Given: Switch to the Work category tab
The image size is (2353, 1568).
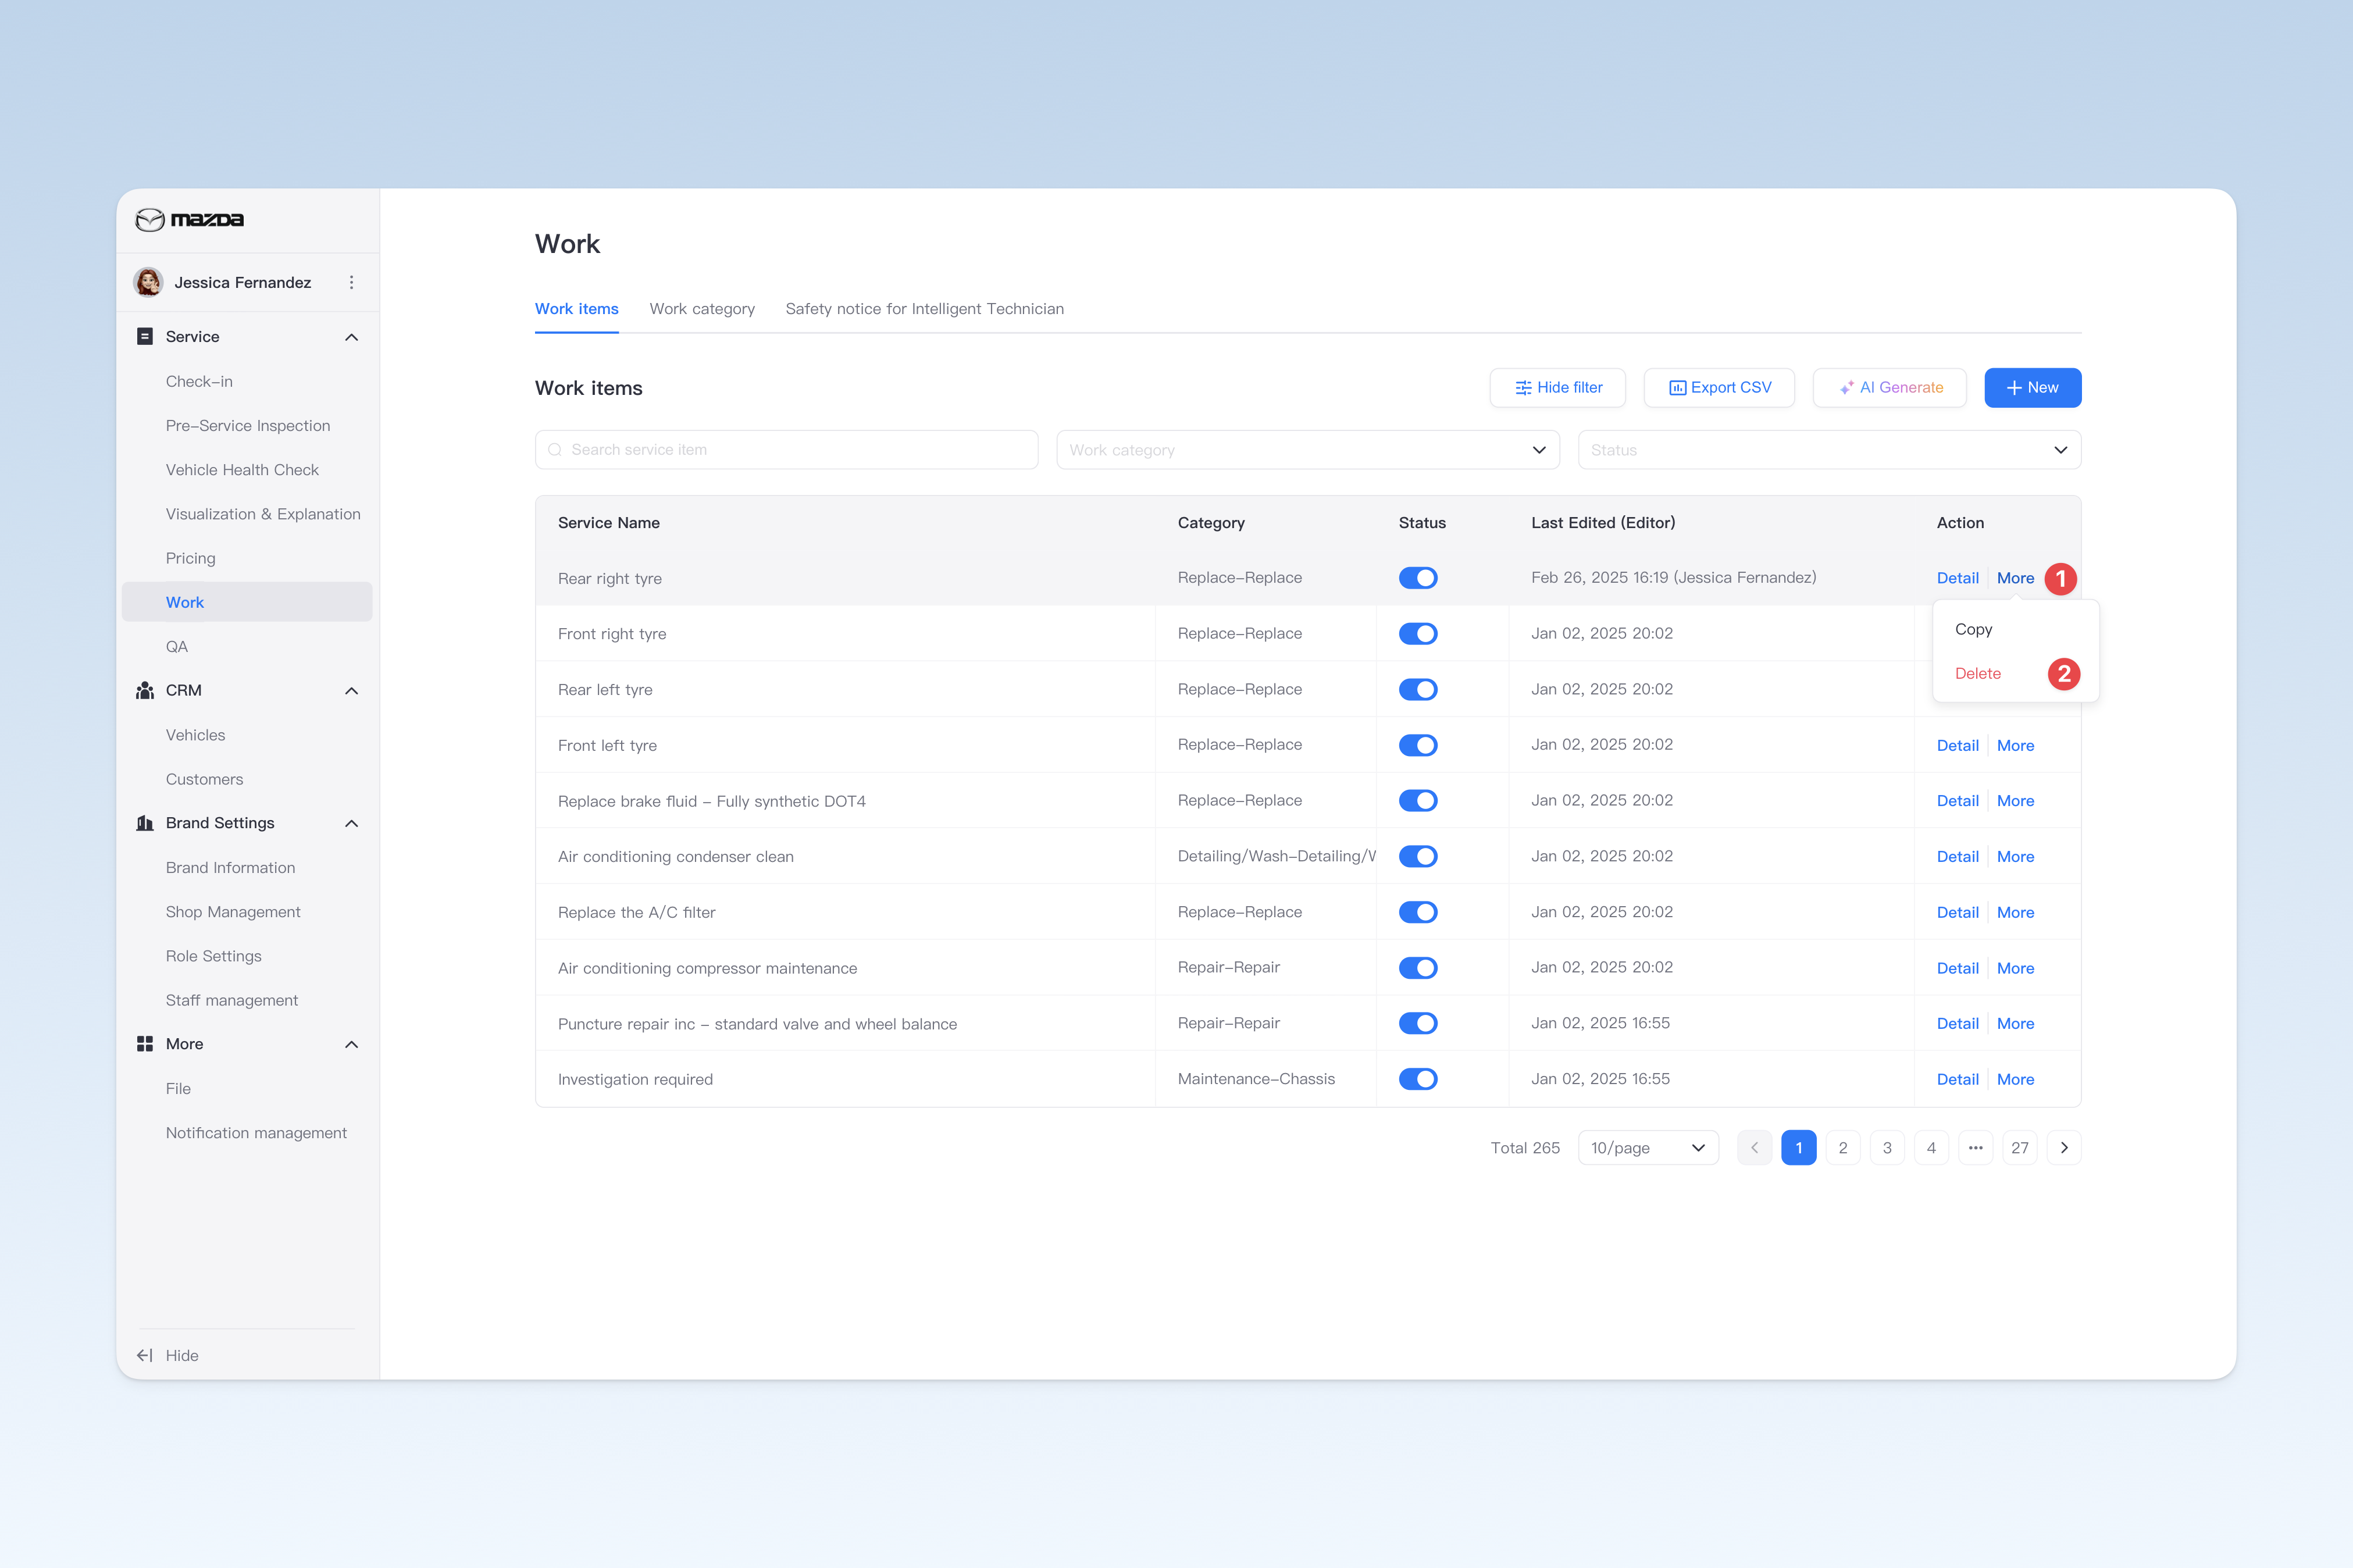Looking at the screenshot, I should (702, 309).
